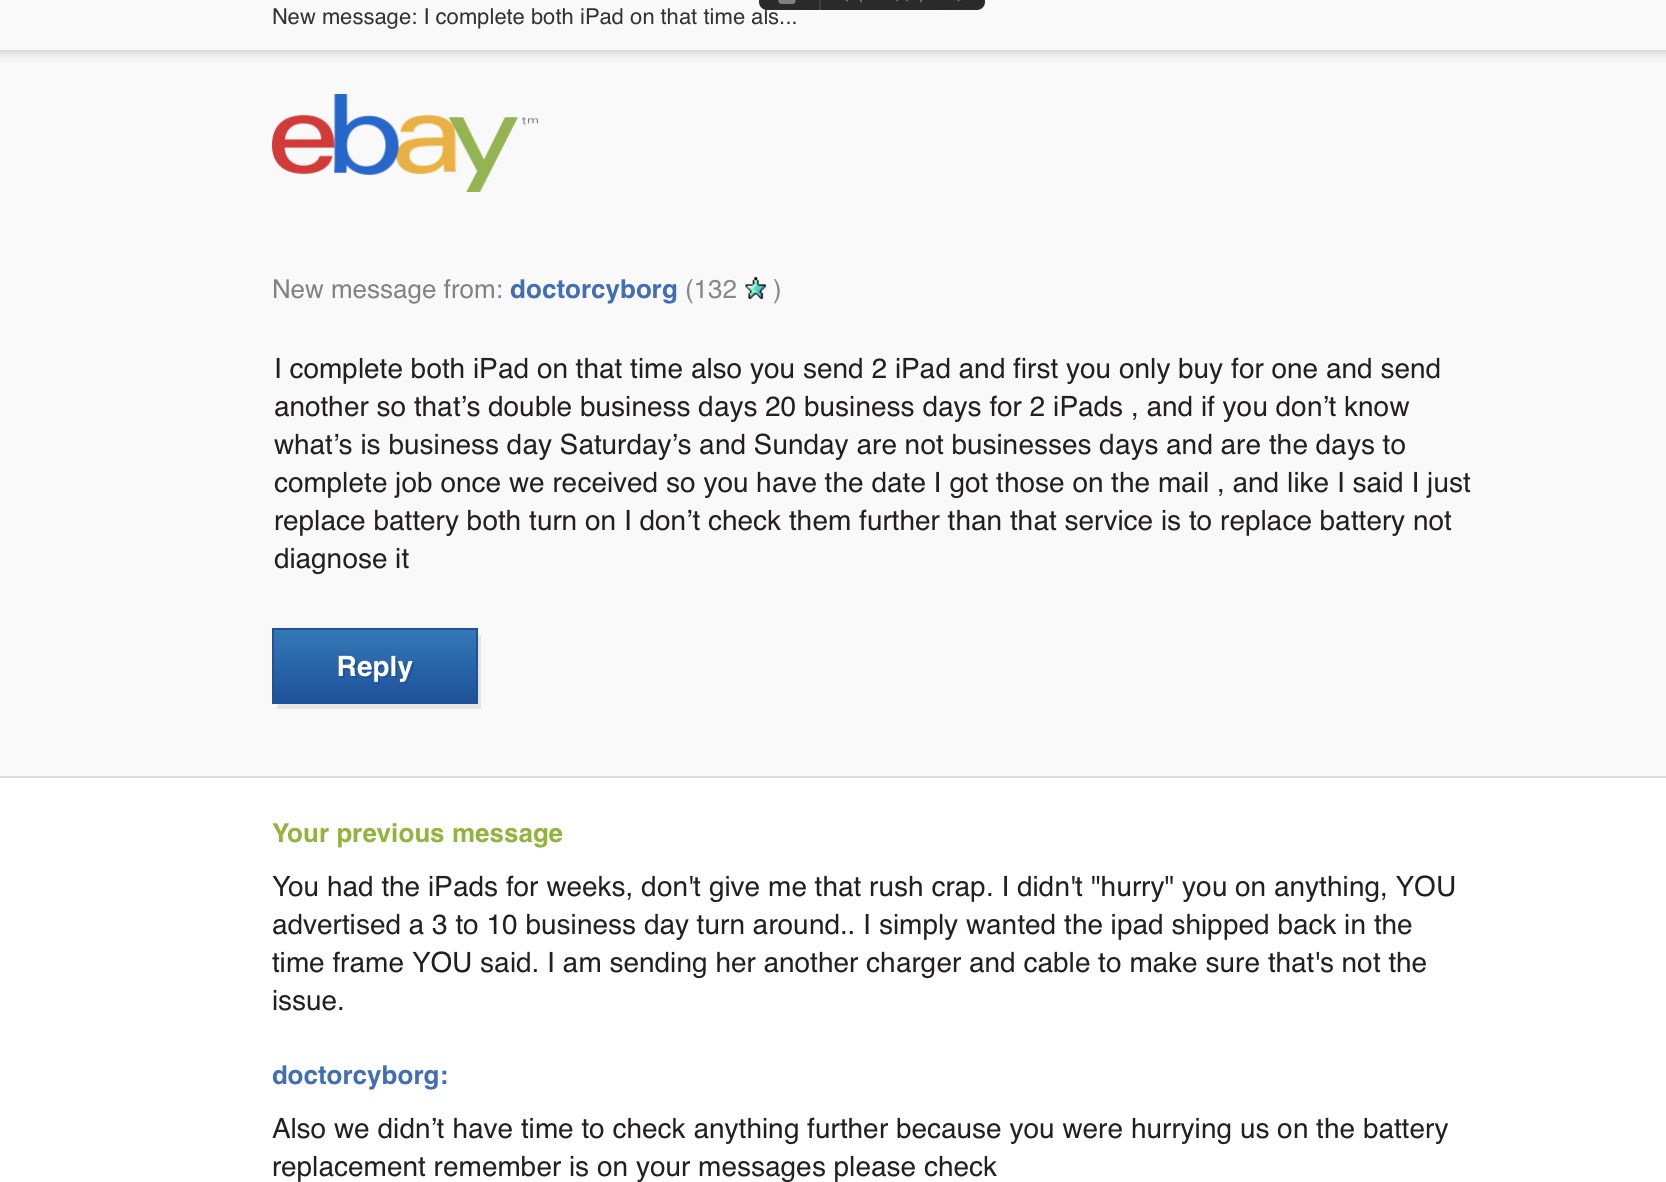This screenshot has width=1666, height=1182.
Task: Click the quoted text about battery replacement
Action: click(860, 1147)
